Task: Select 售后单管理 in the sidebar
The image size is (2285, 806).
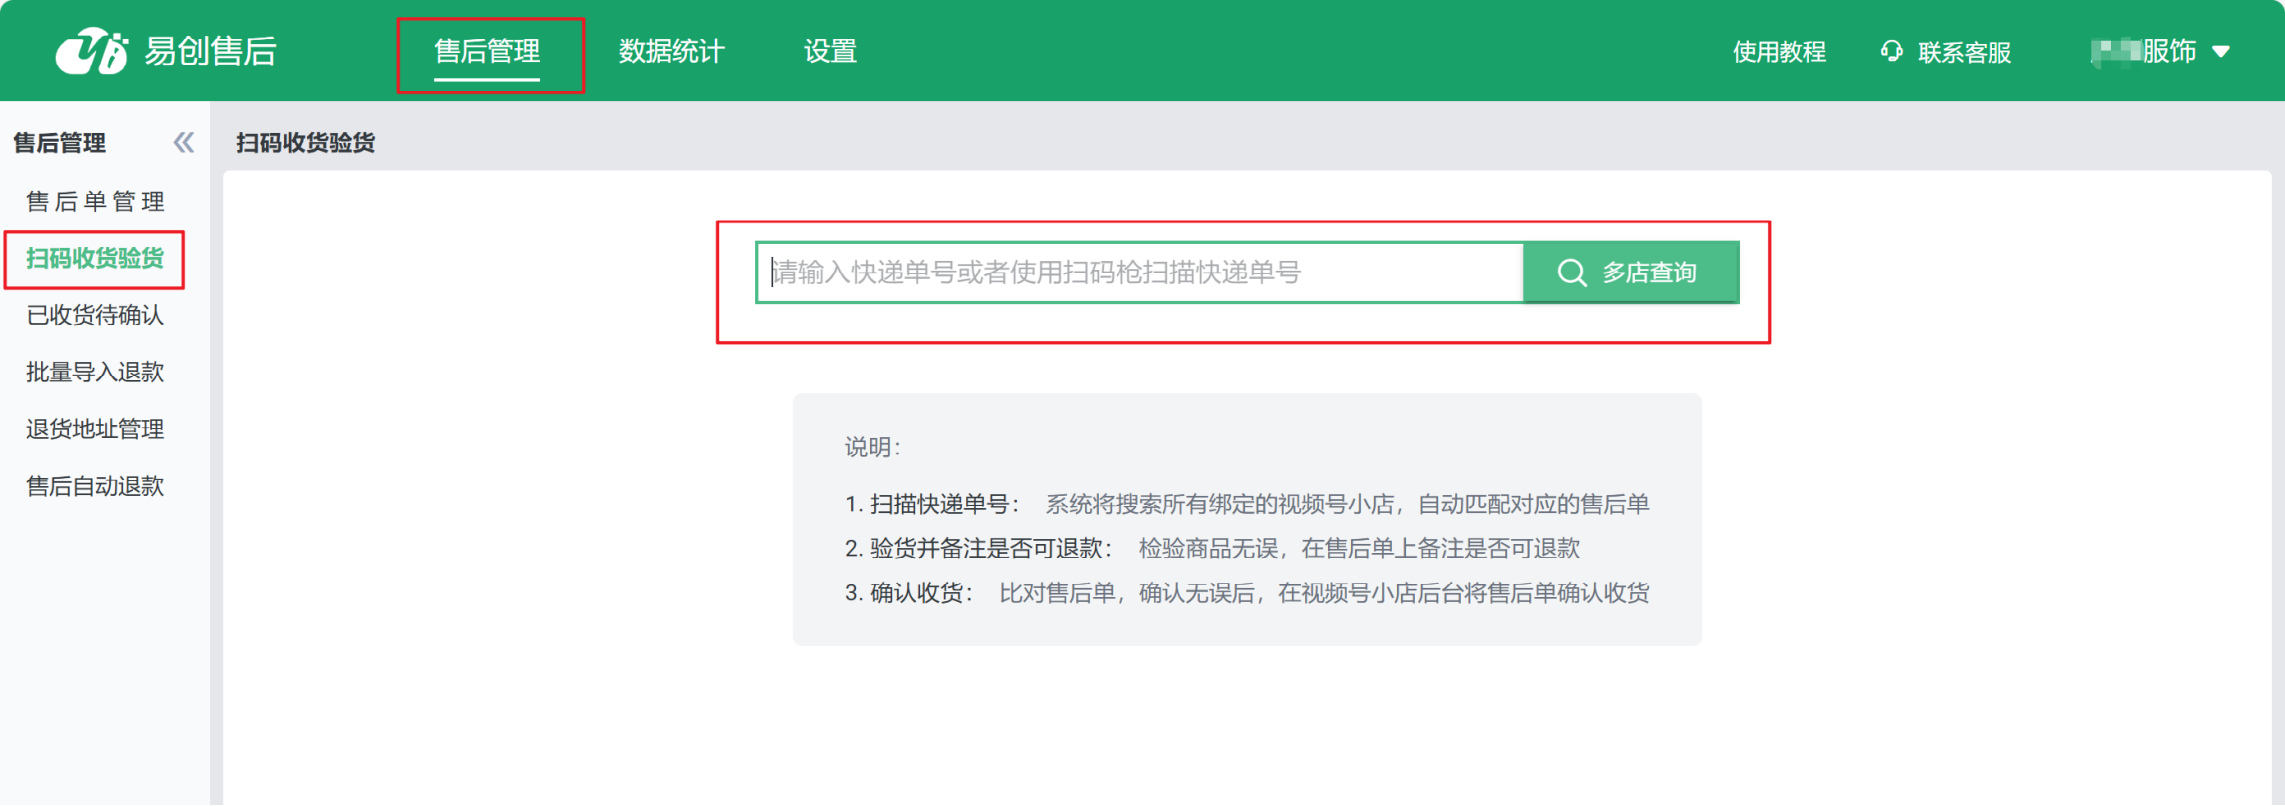Action: point(95,202)
